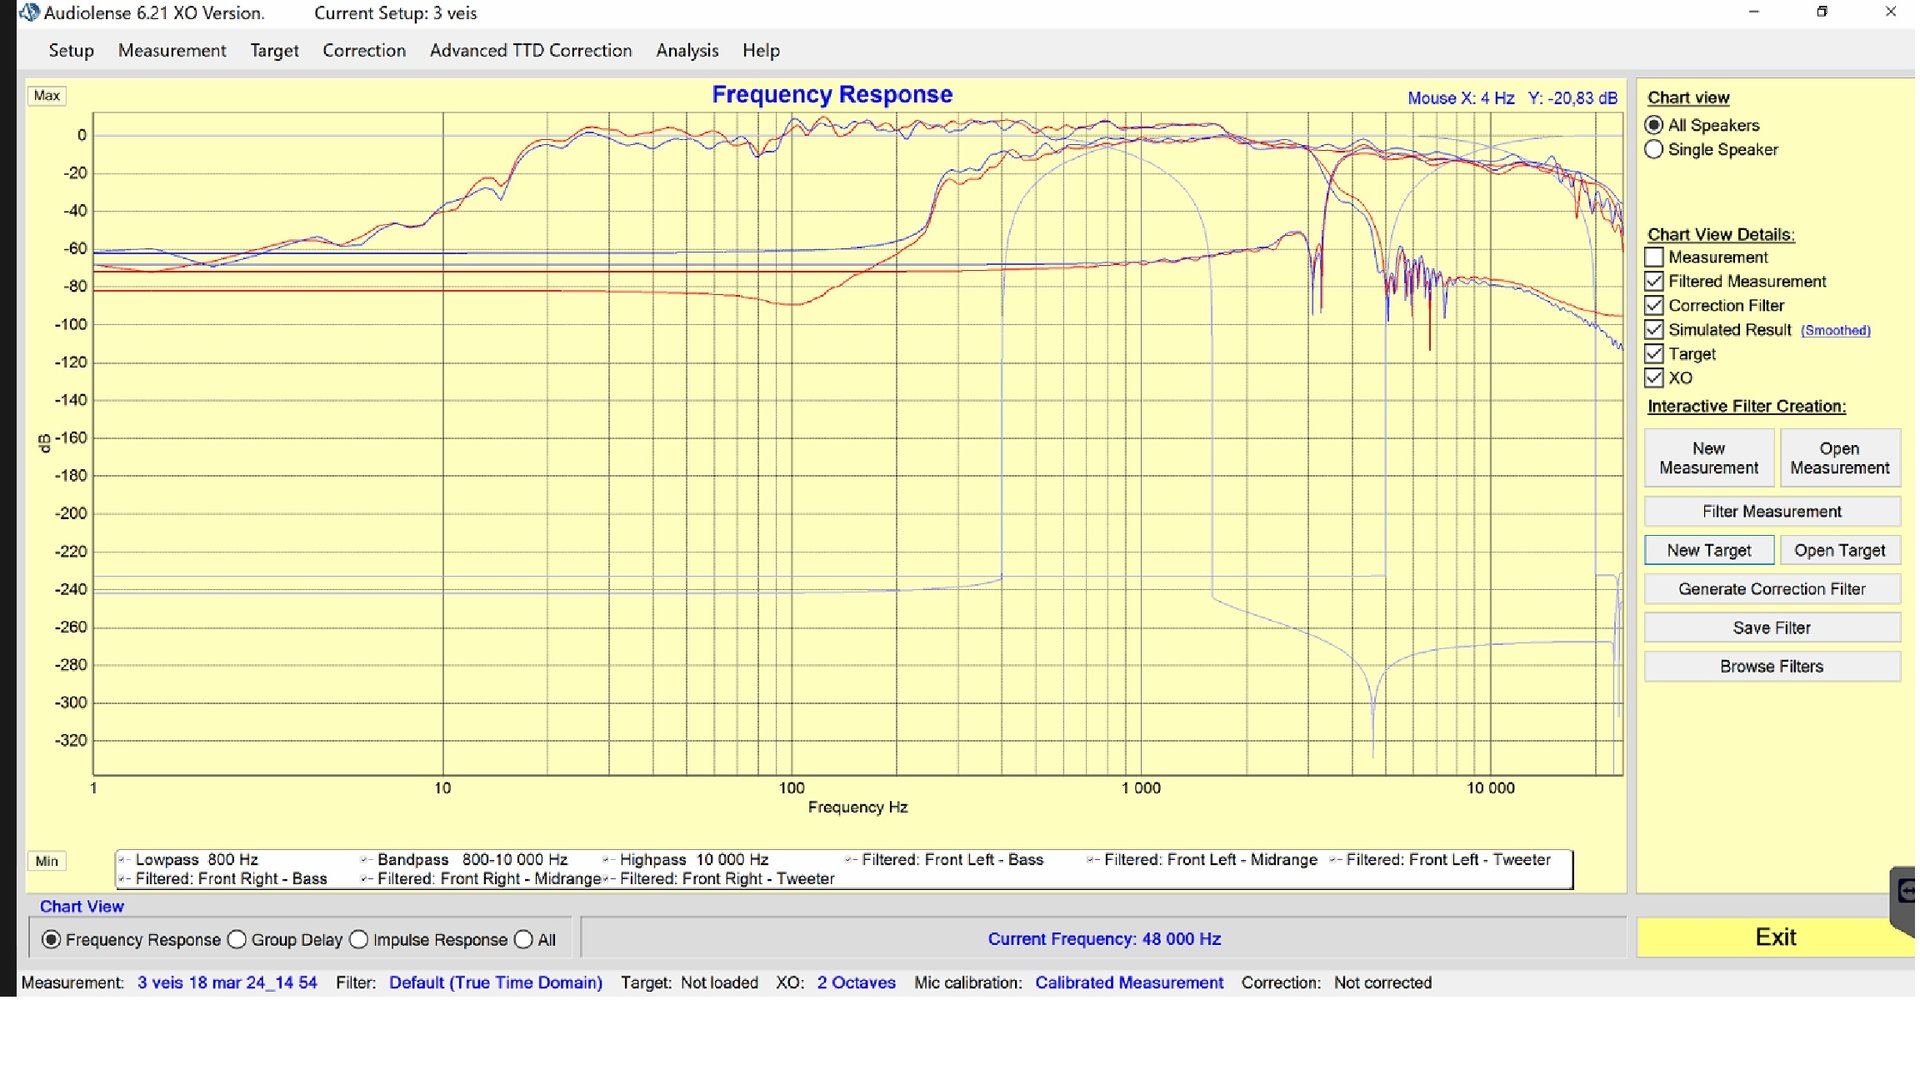The image size is (1920, 1080).
Task: Open the Analysis menu
Action: pyautogui.click(x=686, y=50)
